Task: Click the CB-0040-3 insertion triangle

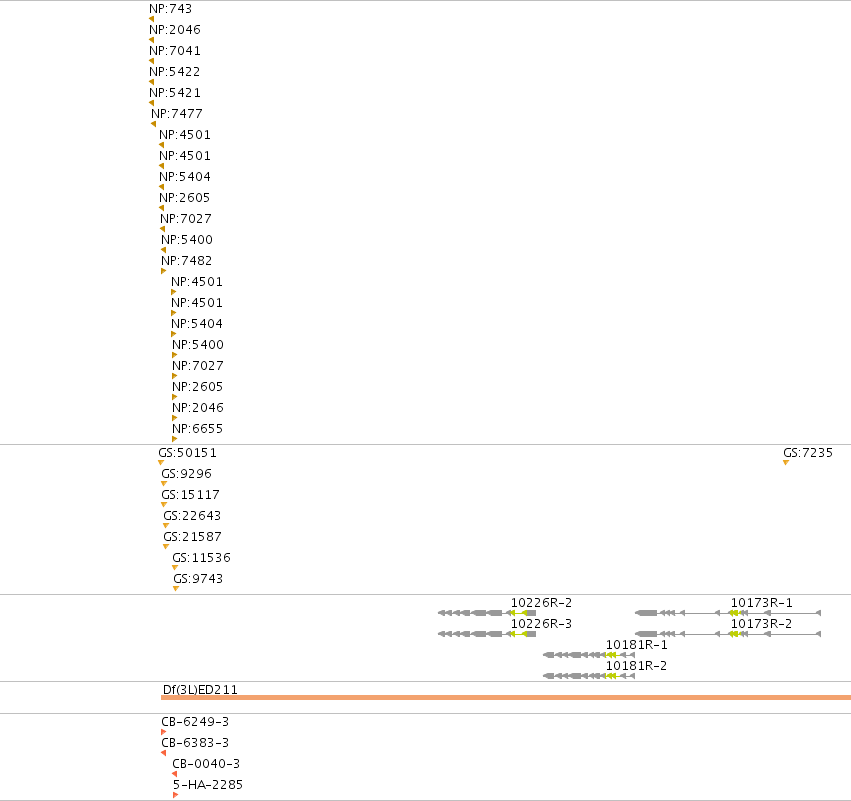Action: click(x=174, y=774)
